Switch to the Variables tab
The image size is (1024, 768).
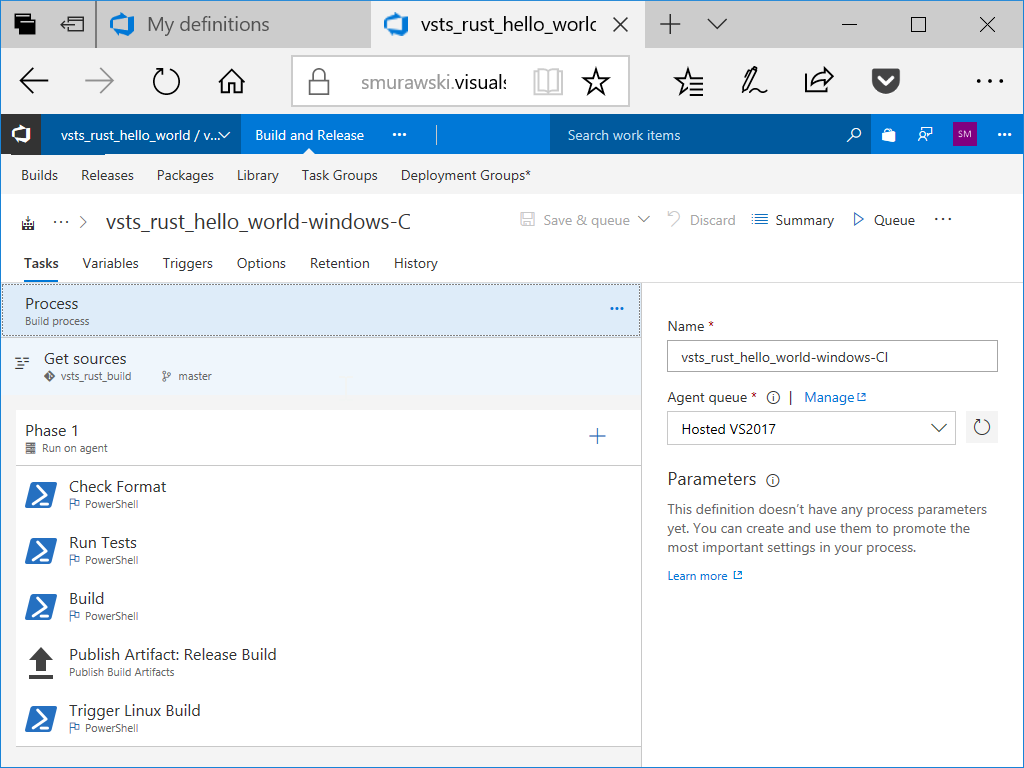110,263
